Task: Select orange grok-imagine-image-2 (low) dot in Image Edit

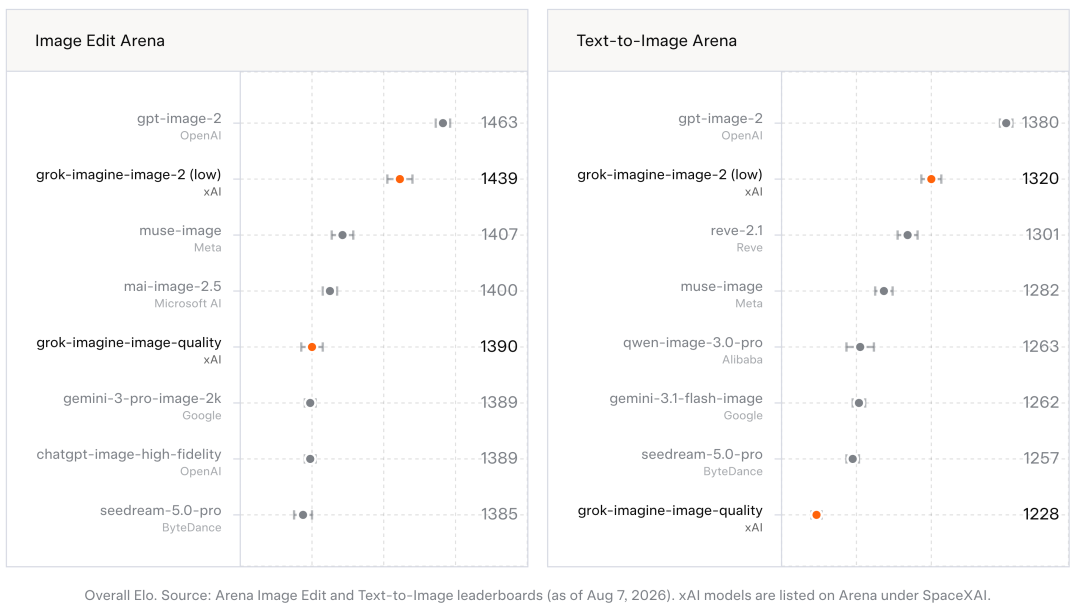Action: [x=399, y=179]
